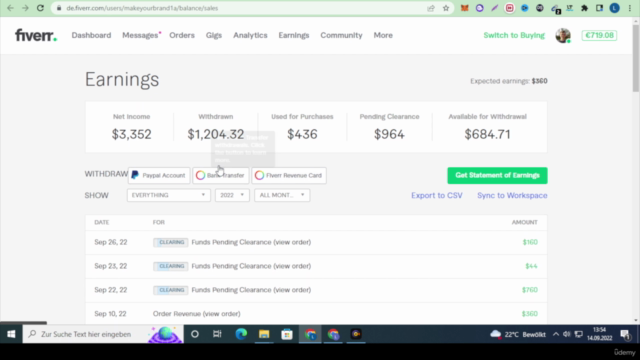Open Community in the navigation
The width and height of the screenshot is (640, 360).
[x=341, y=35]
